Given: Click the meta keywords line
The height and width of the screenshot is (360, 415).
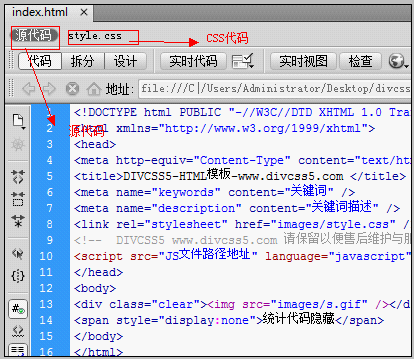Looking at the screenshot, I should point(214,192).
